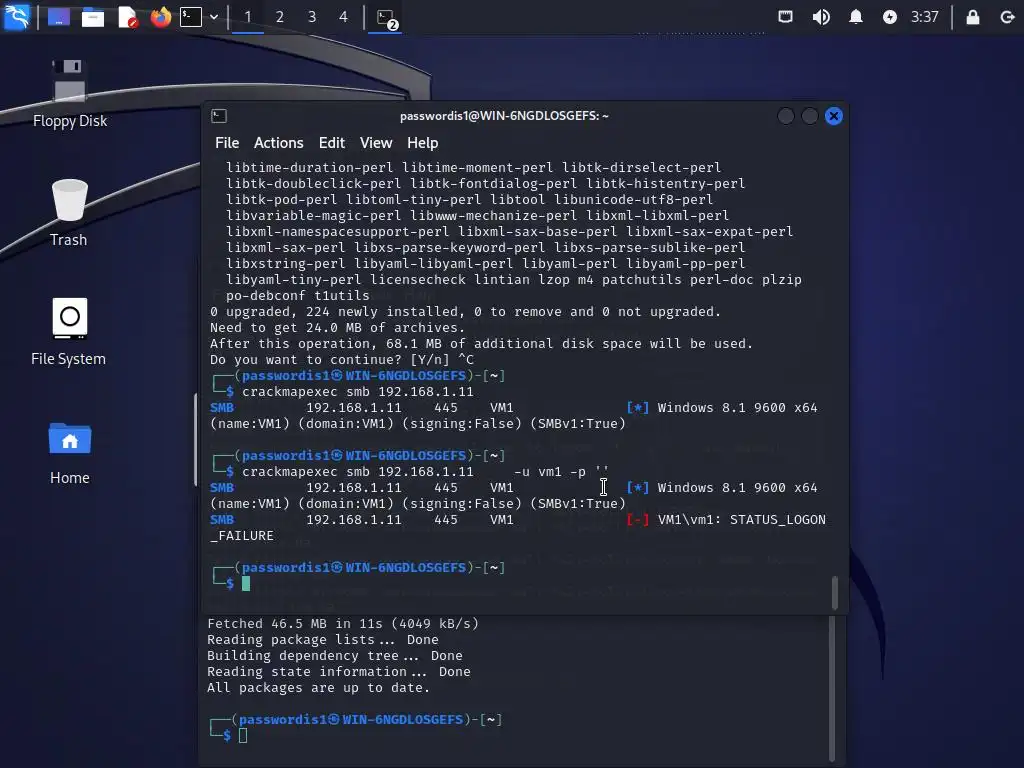Open the terminal View menu
The width and height of the screenshot is (1024, 768).
tap(376, 143)
